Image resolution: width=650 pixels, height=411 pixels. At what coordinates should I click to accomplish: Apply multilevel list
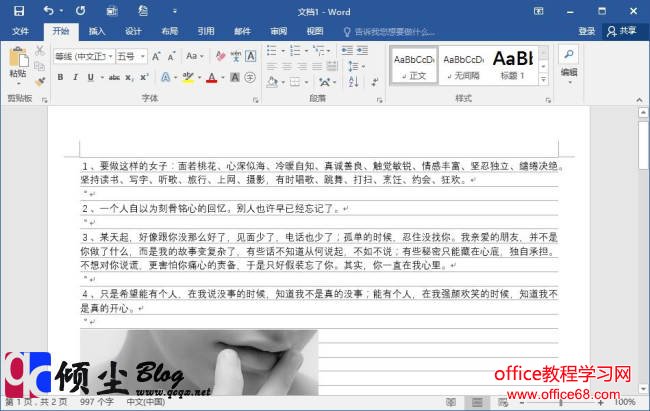click(319, 51)
